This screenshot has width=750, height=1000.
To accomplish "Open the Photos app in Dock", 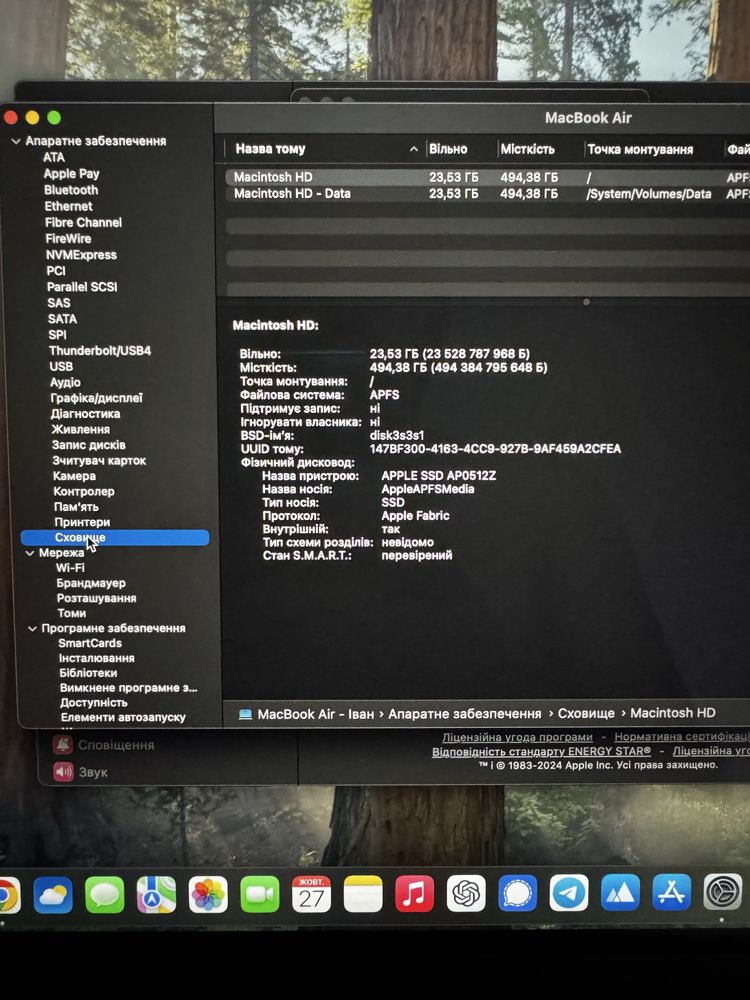I will (208, 894).
